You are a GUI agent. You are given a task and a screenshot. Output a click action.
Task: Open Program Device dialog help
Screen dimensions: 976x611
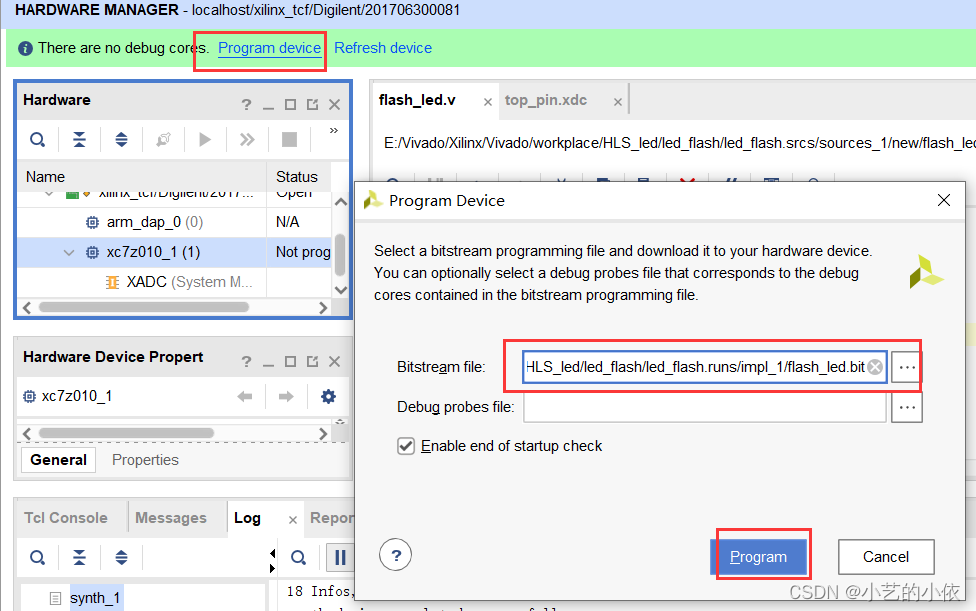coord(395,555)
